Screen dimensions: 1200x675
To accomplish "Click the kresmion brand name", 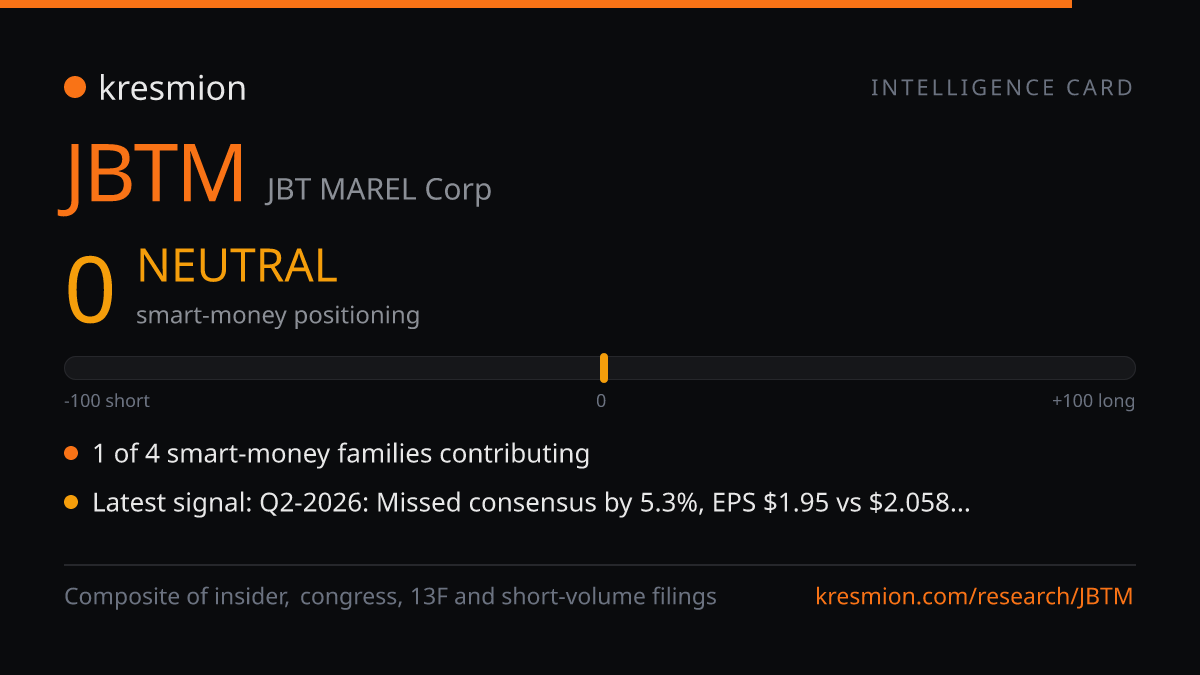I will coord(172,88).
